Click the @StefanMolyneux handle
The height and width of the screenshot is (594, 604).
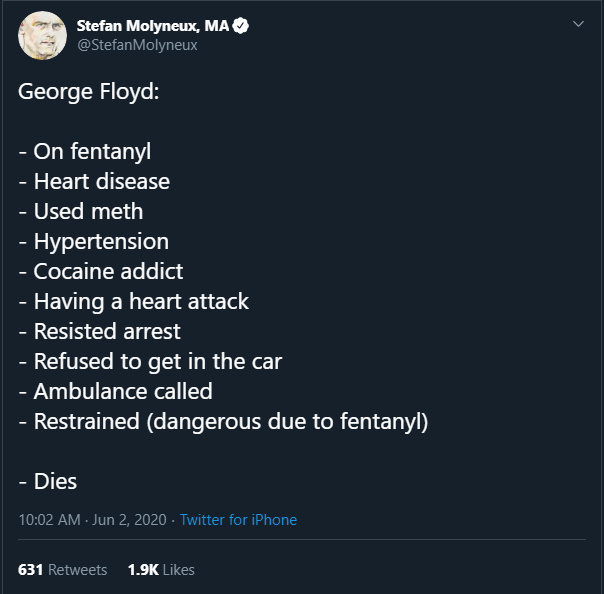(137, 45)
